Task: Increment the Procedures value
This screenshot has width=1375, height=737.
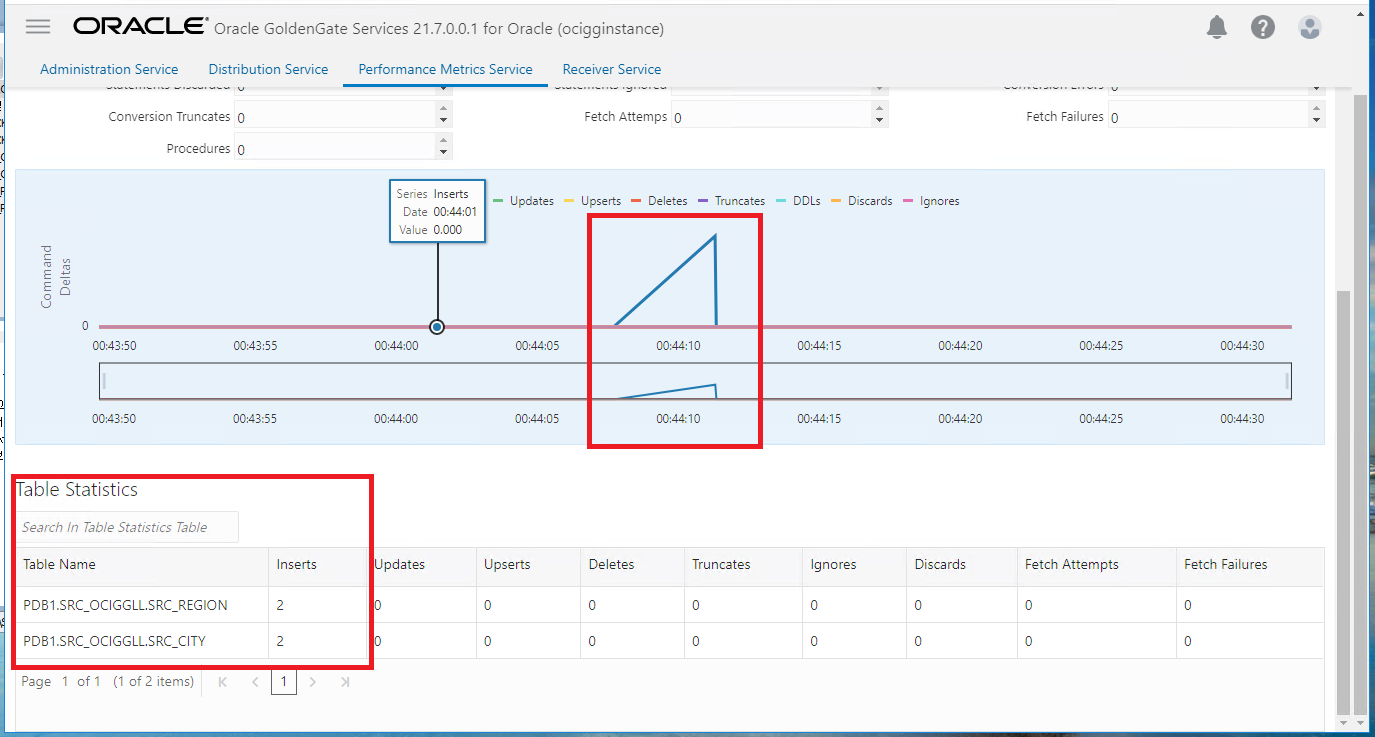Action: (444, 141)
